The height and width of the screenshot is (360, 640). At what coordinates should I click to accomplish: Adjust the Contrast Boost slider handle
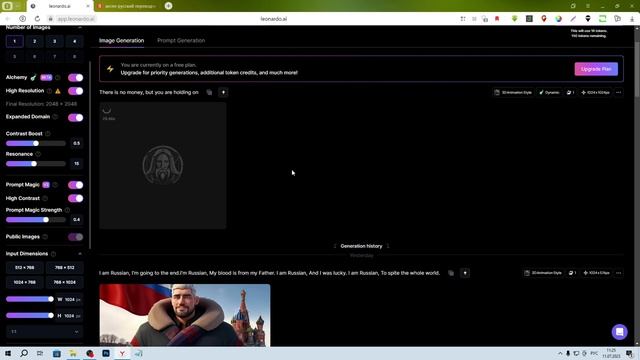tap(36, 143)
